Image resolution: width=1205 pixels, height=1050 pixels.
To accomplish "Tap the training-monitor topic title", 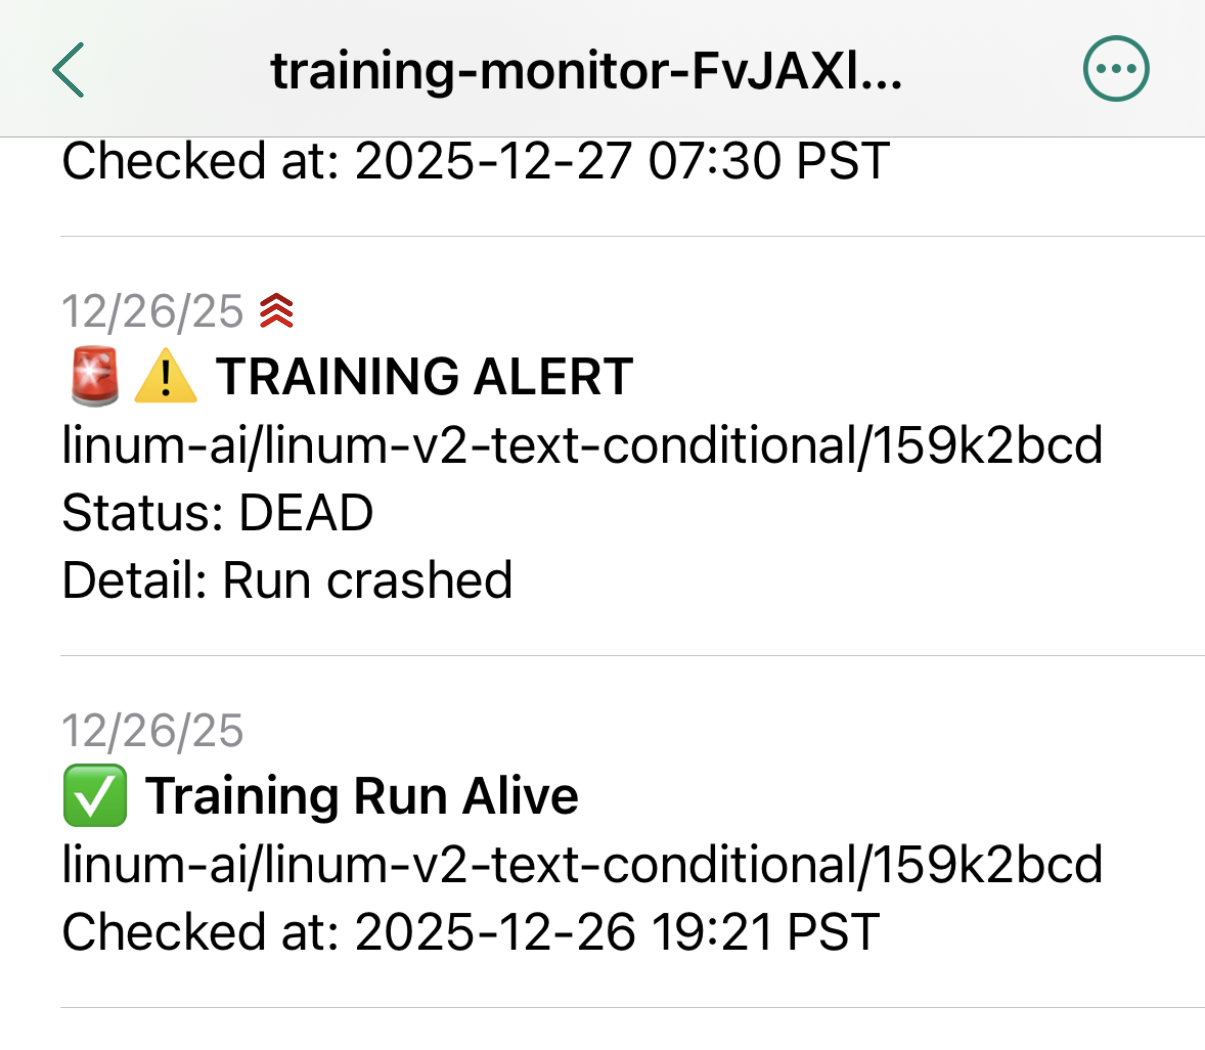I will (x=586, y=71).
